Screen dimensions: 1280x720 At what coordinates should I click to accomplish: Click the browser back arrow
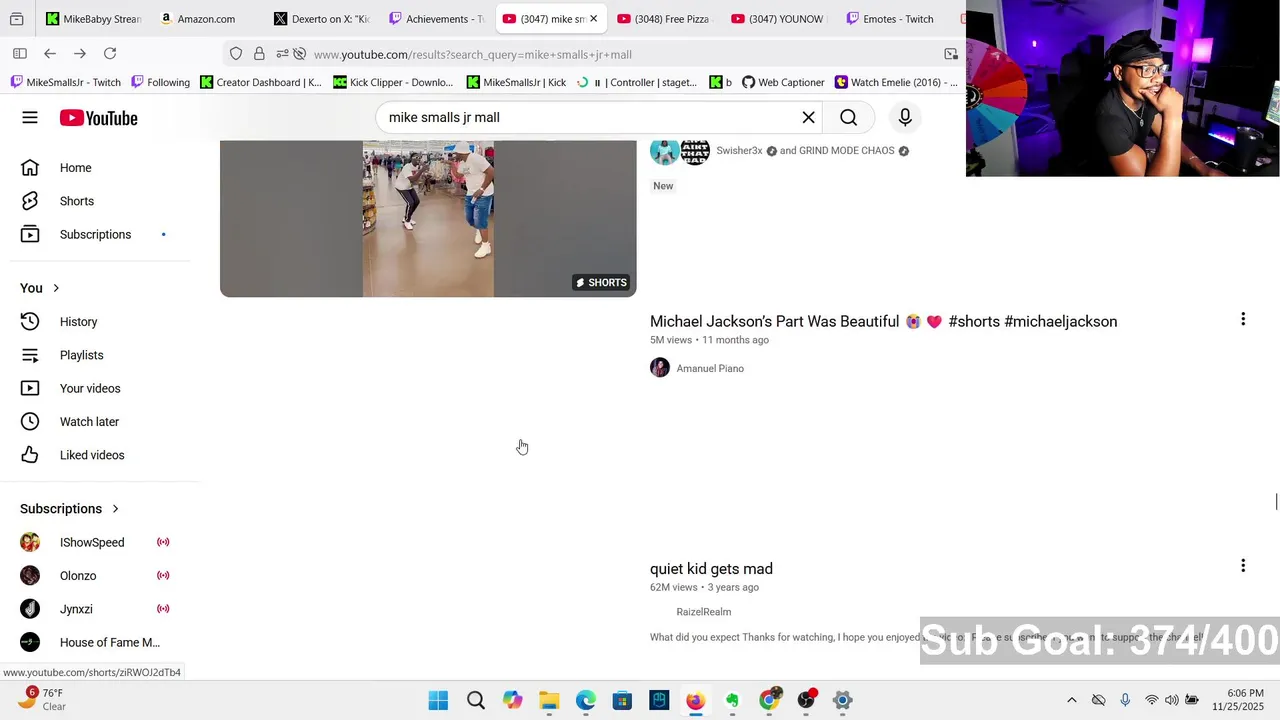(x=50, y=54)
